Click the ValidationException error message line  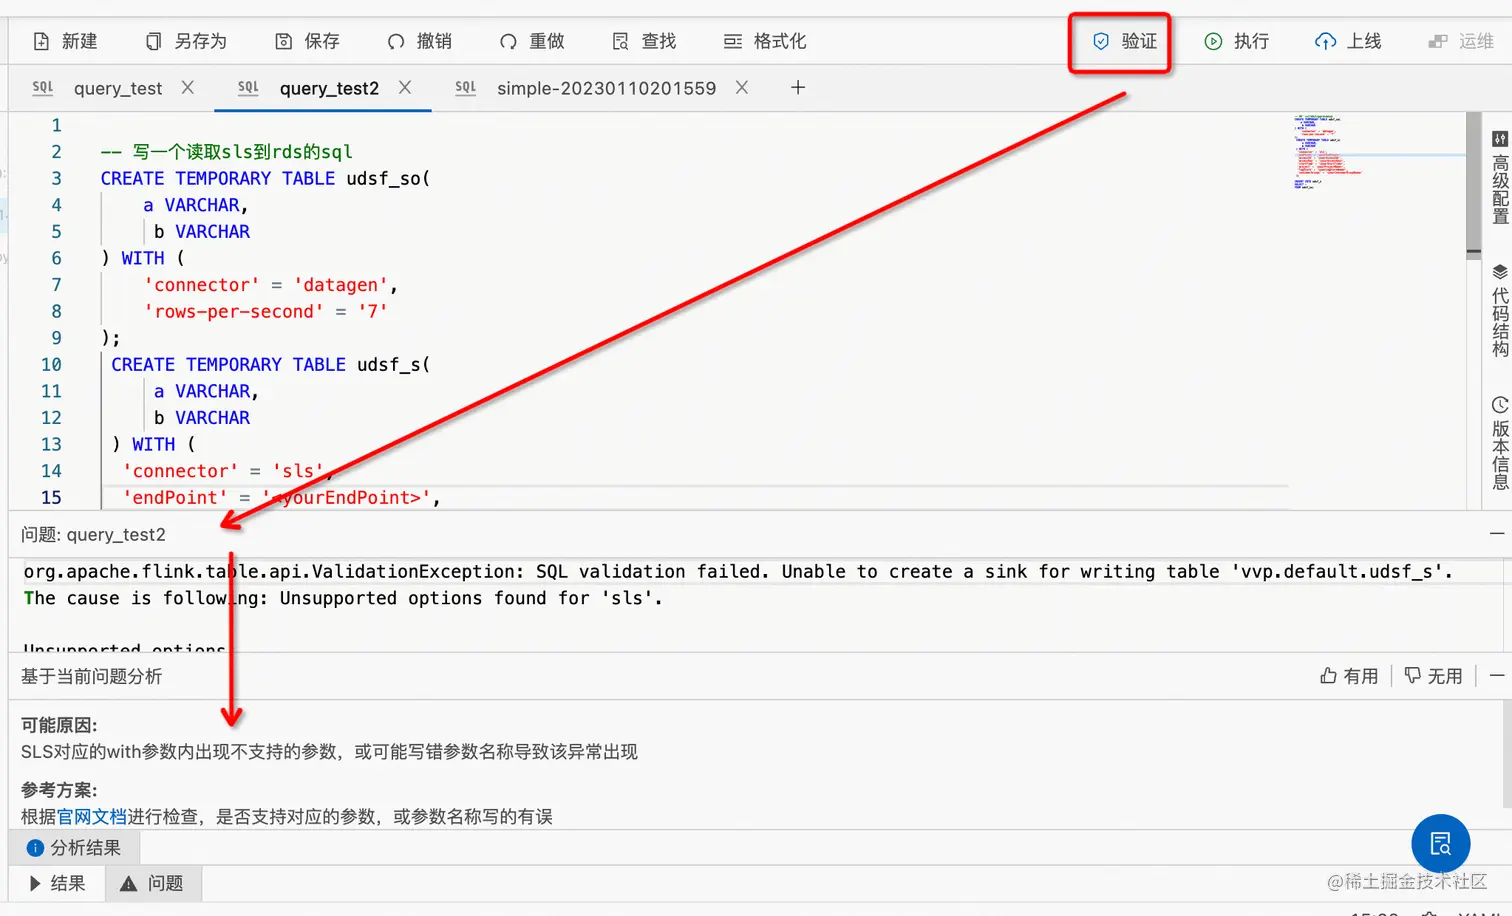(738, 571)
